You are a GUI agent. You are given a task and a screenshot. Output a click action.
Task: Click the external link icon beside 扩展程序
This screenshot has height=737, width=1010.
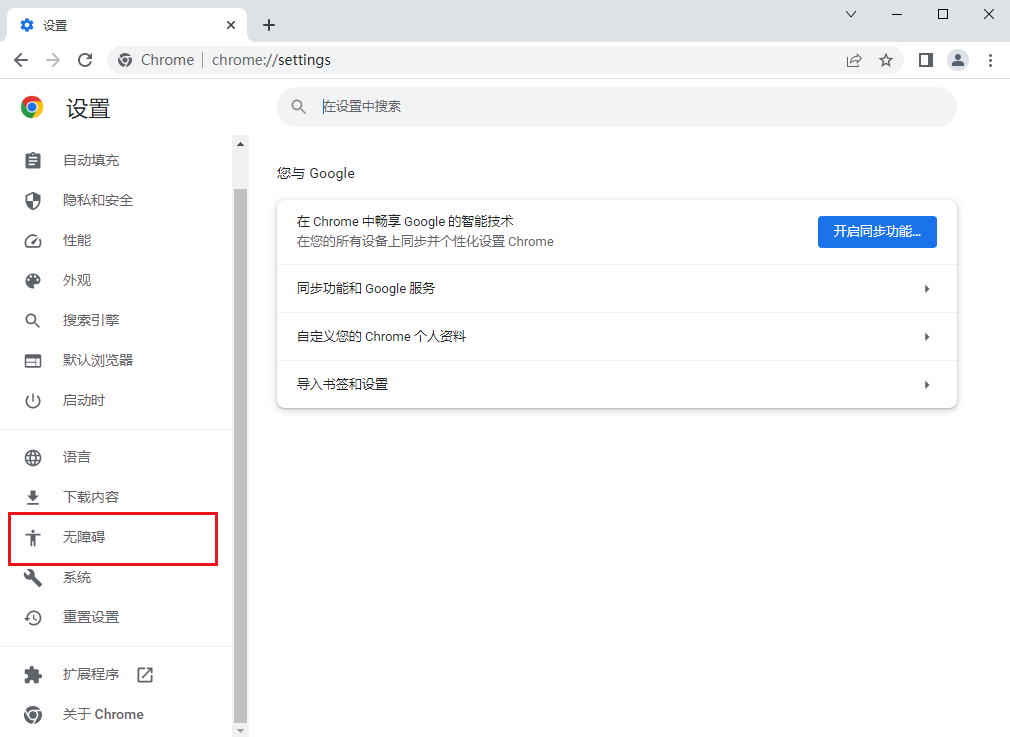(145, 675)
